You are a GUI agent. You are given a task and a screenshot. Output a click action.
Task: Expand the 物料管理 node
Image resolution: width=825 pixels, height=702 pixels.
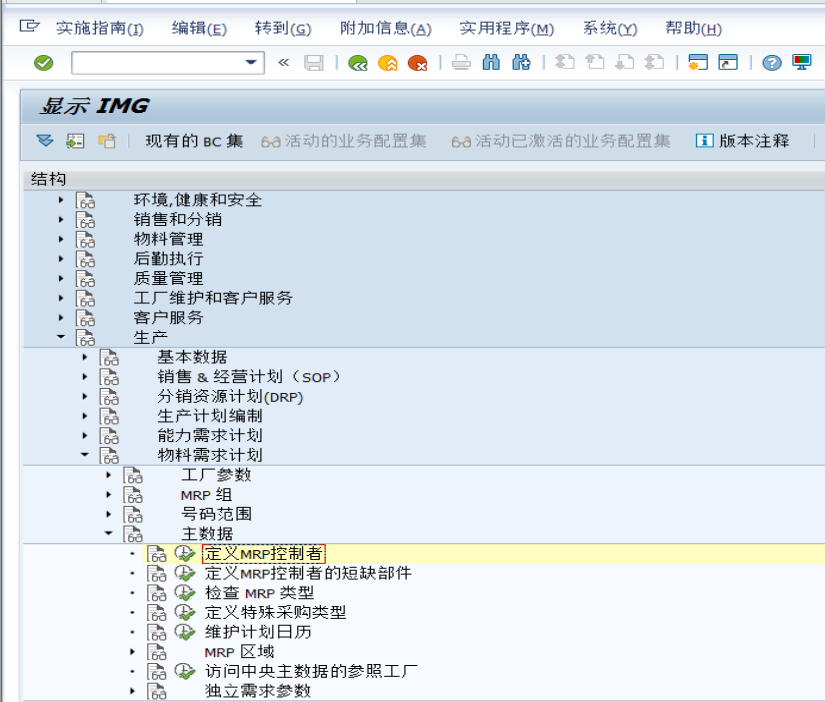coord(61,239)
